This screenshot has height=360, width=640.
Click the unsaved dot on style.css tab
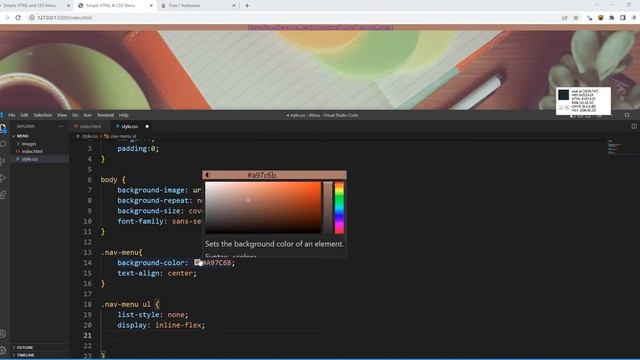click(x=147, y=127)
